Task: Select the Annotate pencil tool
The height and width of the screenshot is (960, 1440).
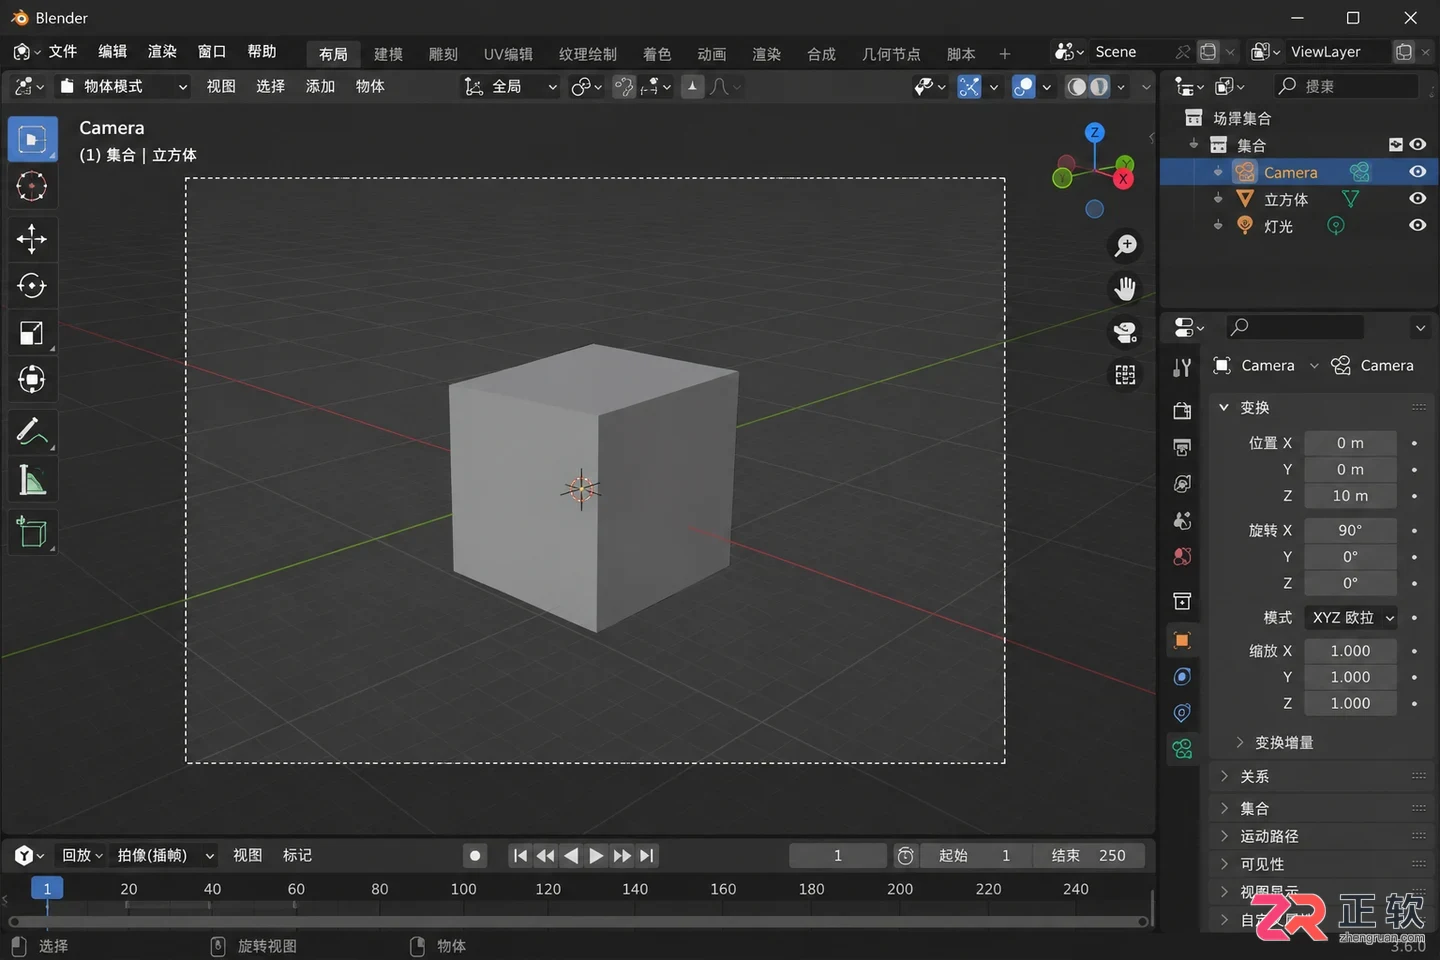Action: point(32,432)
